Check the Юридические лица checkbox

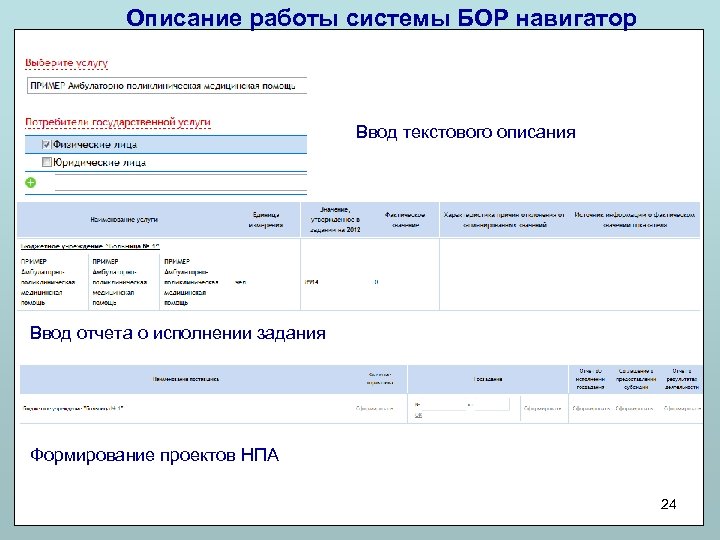(46, 162)
